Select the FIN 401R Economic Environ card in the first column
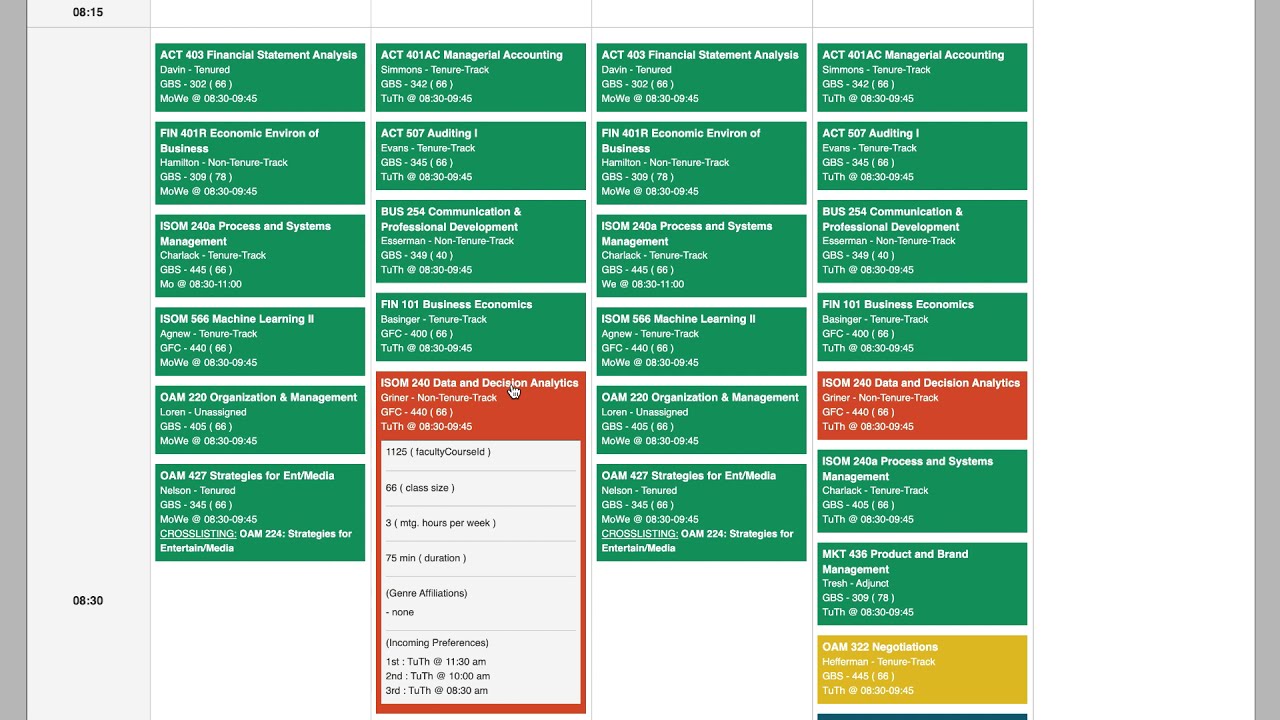 260,163
